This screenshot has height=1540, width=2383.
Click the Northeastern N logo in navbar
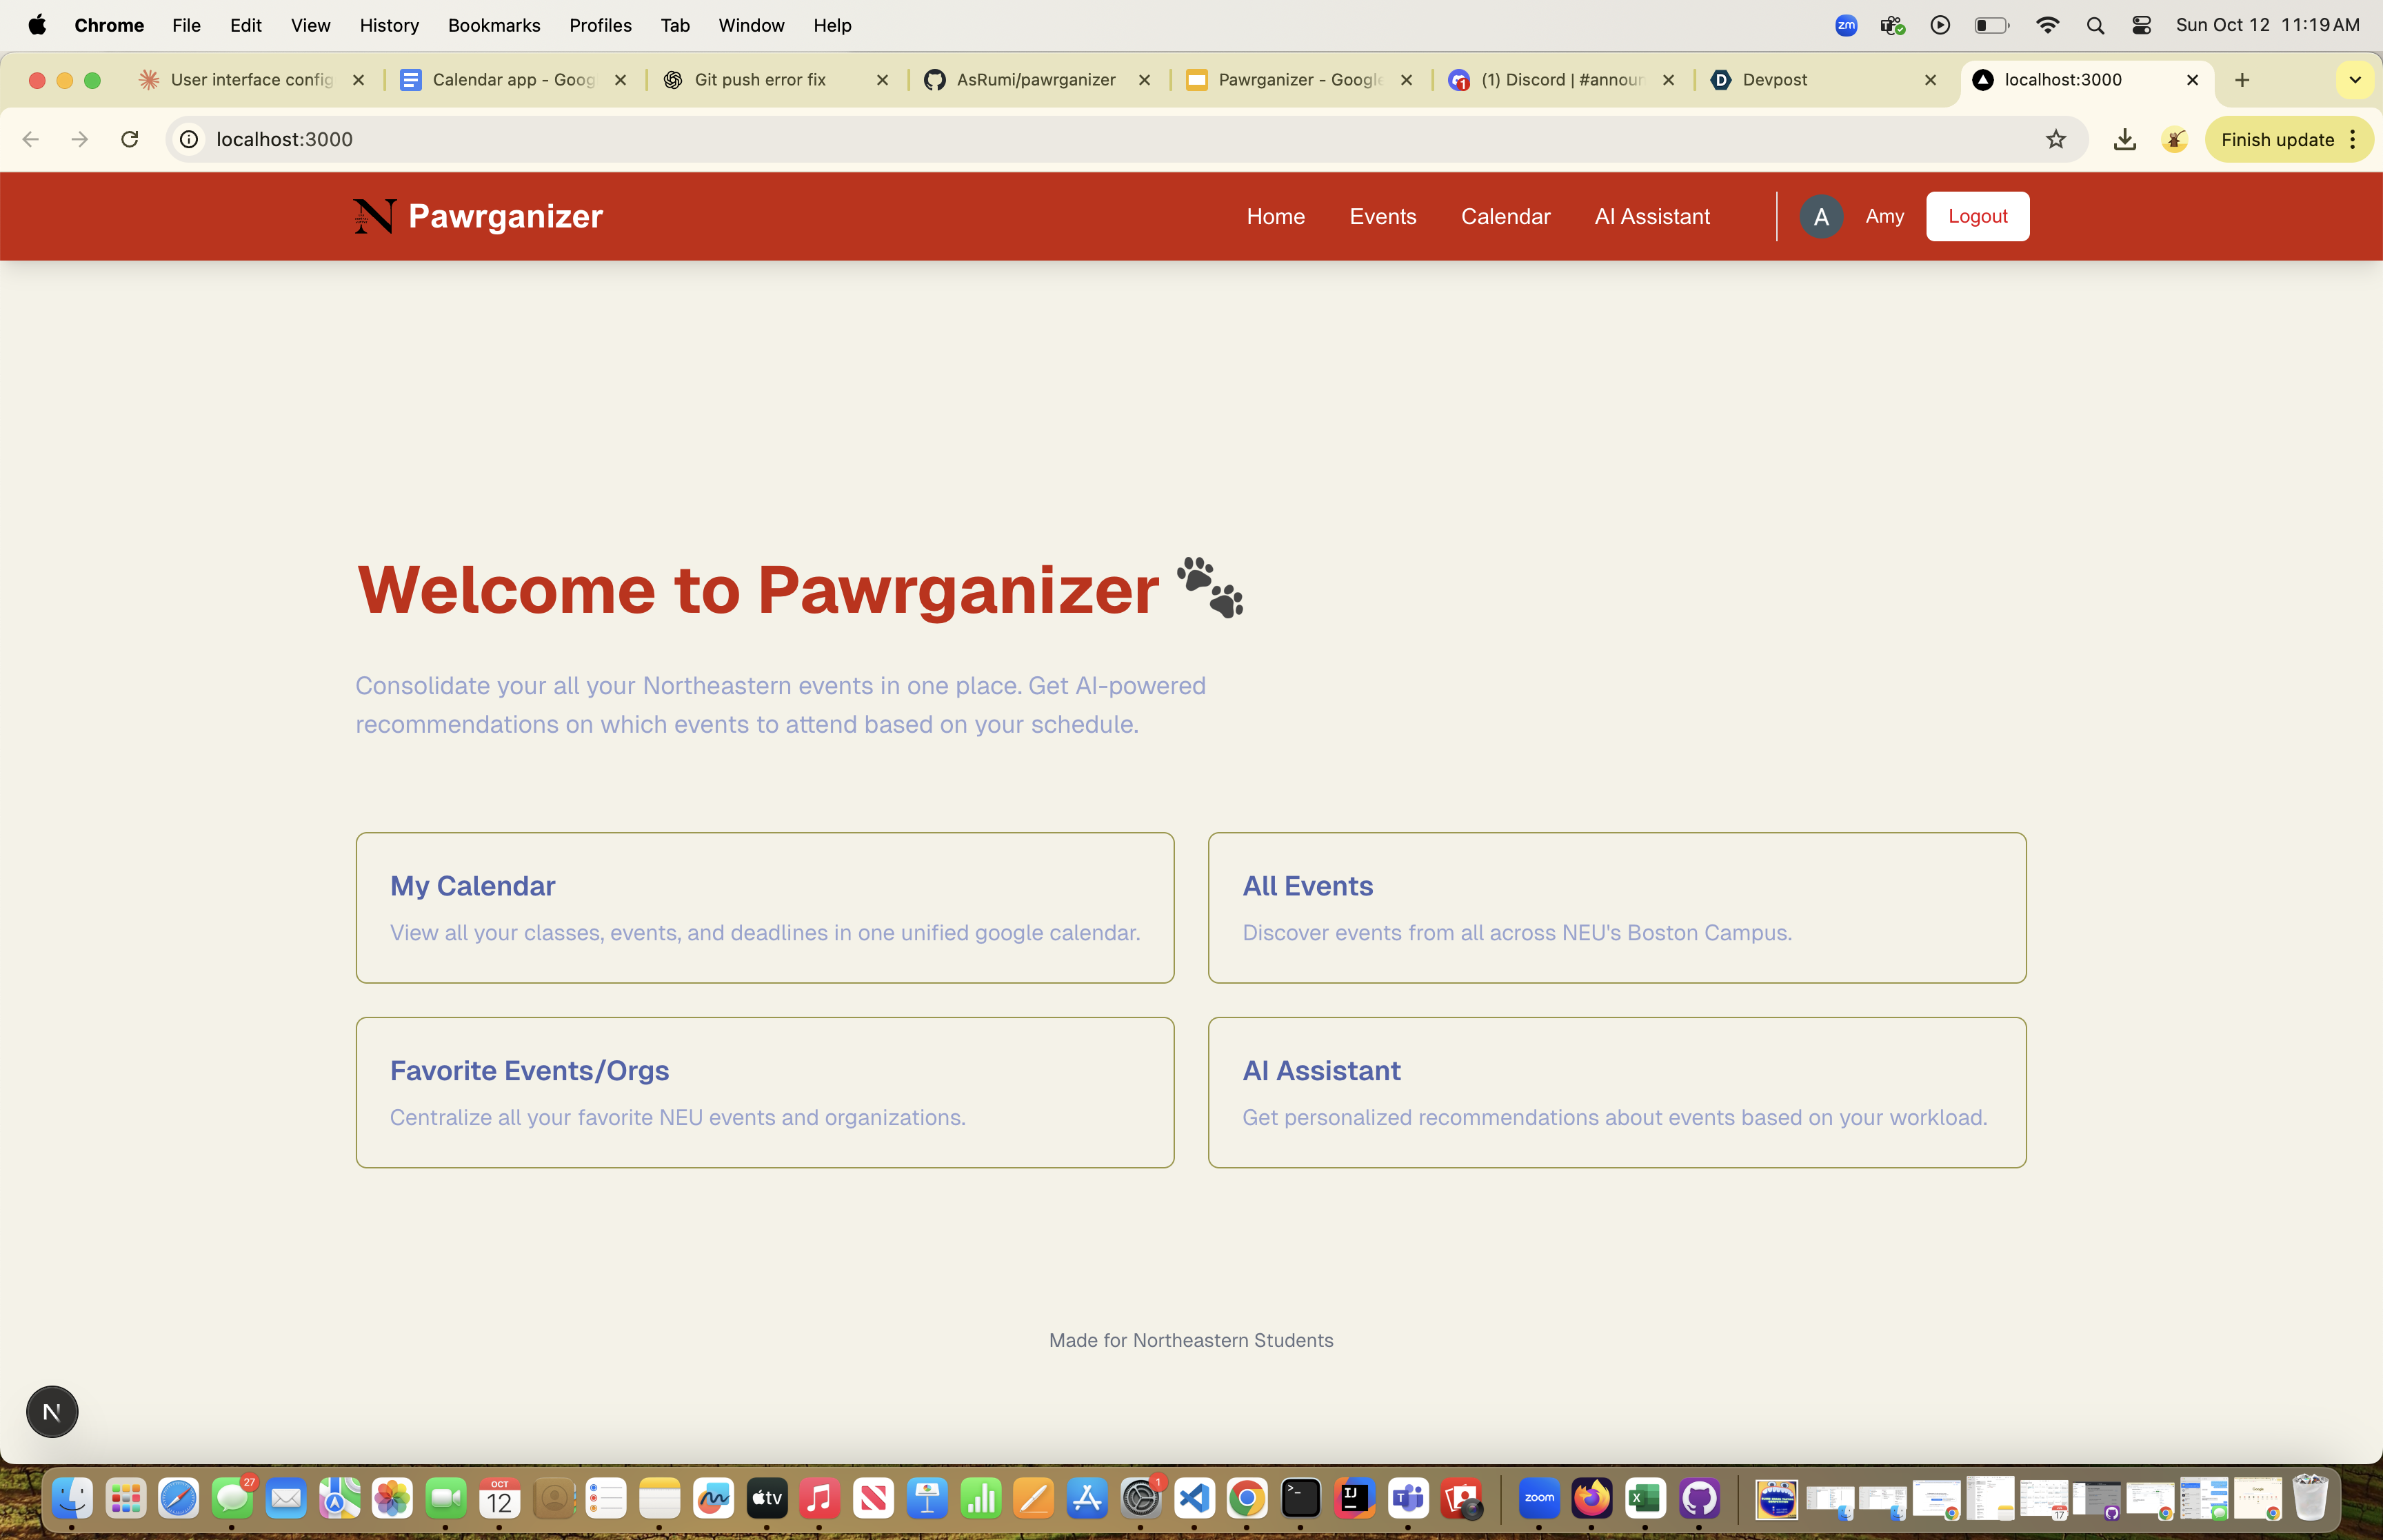coord(374,216)
